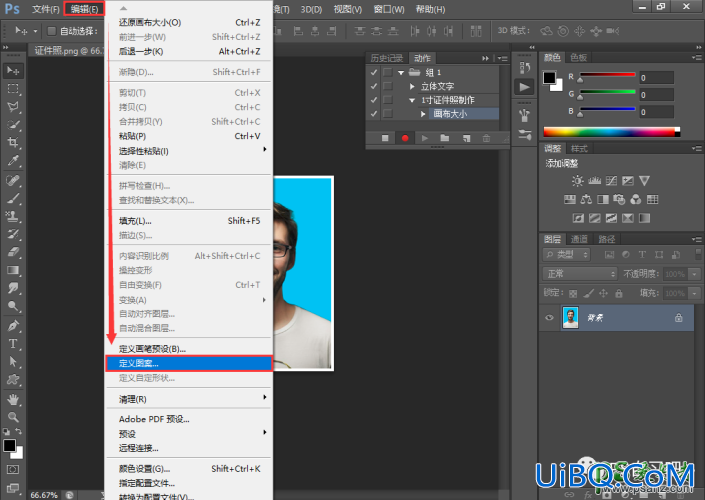The image size is (705, 500).
Task: Open the 帮助(H) menu
Action: point(430,9)
